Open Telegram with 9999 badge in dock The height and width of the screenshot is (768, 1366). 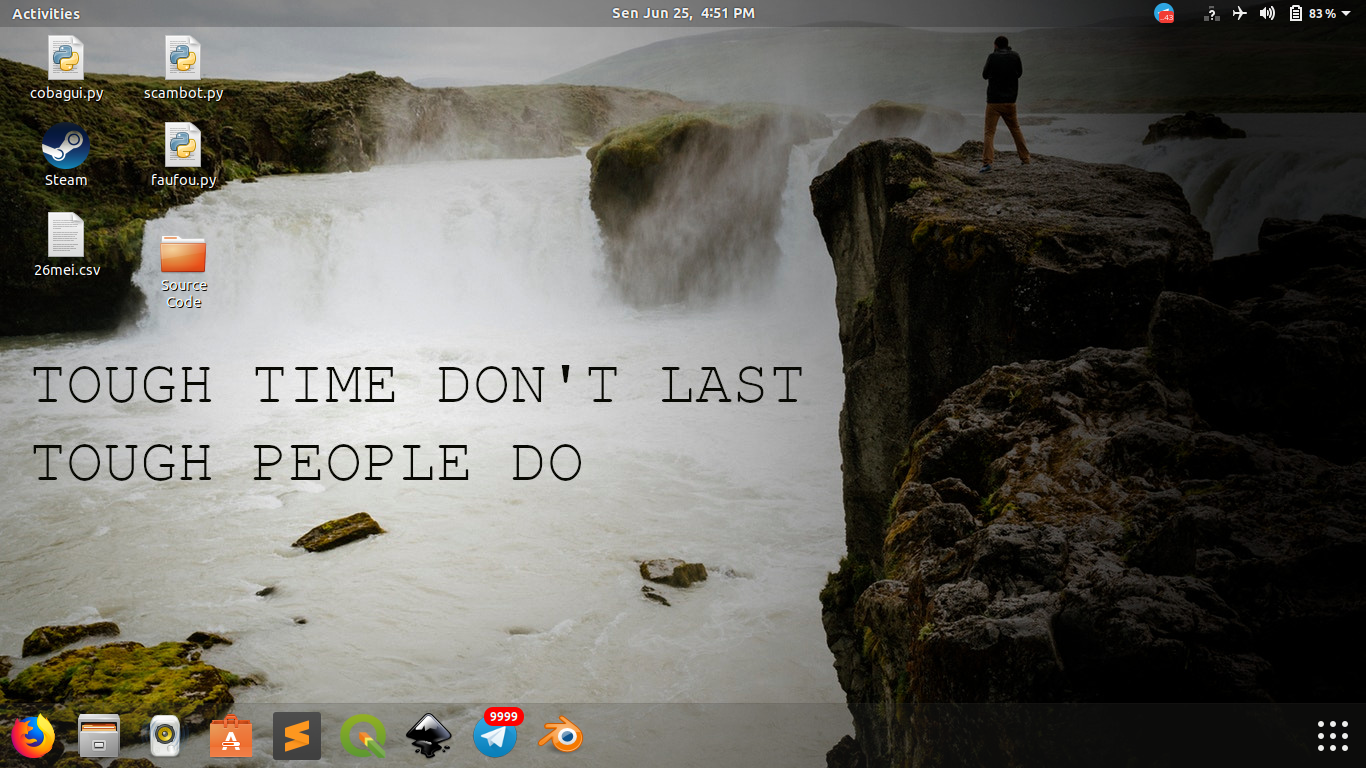(x=495, y=735)
